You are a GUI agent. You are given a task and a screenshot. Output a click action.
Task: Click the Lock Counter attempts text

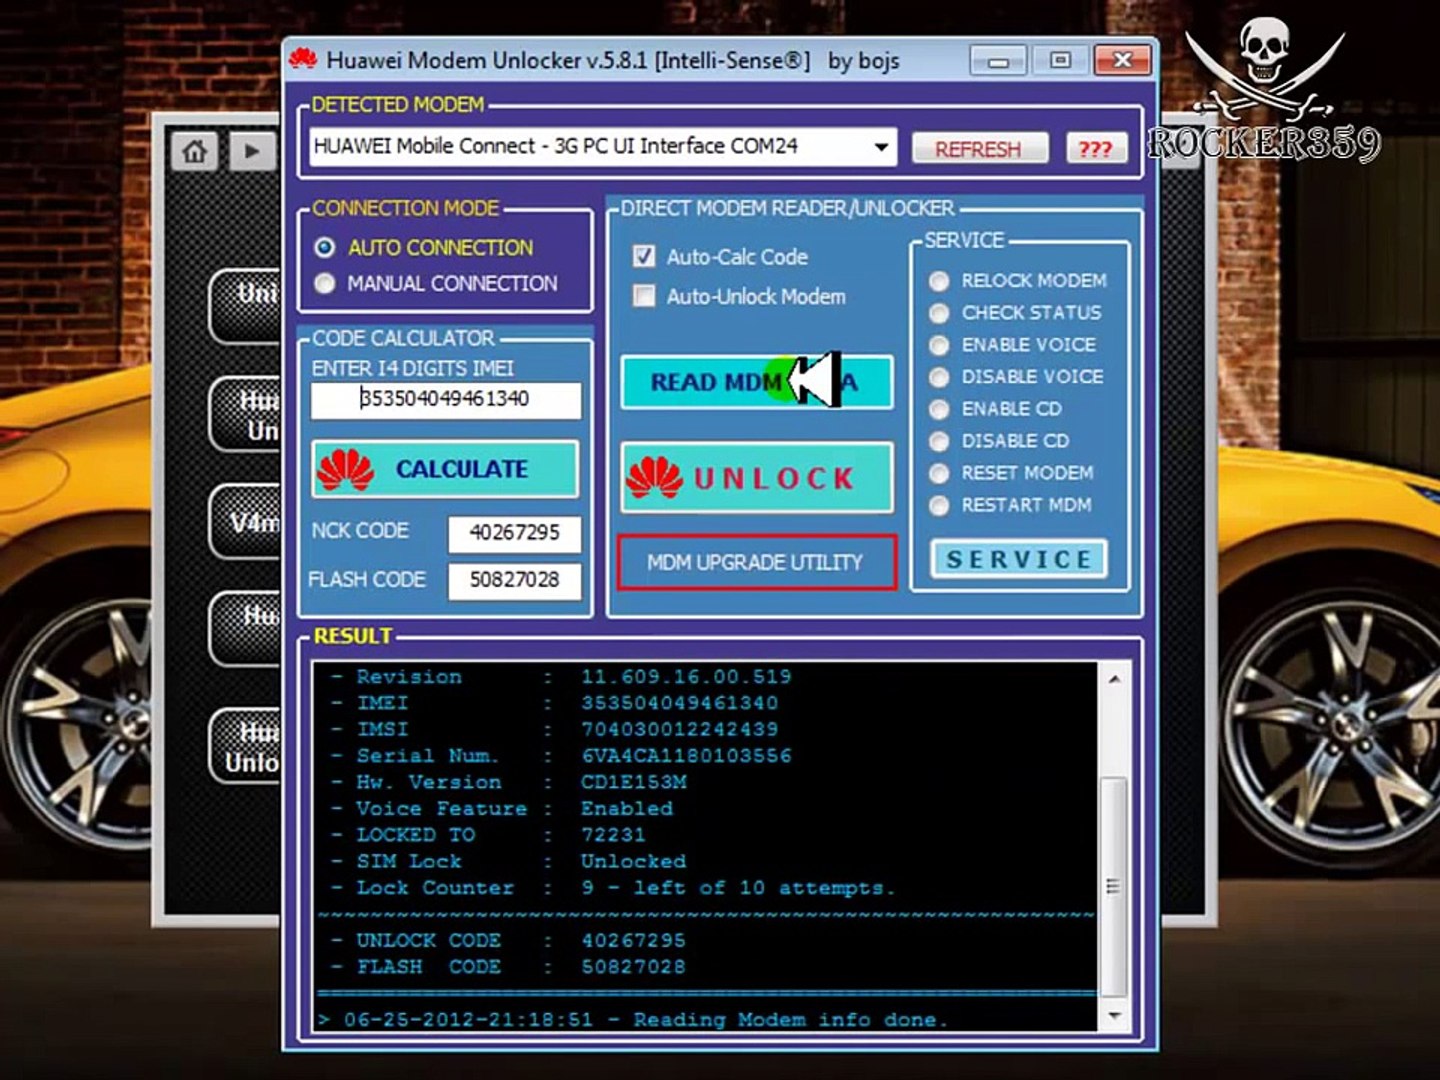pyautogui.click(x=738, y=888)
